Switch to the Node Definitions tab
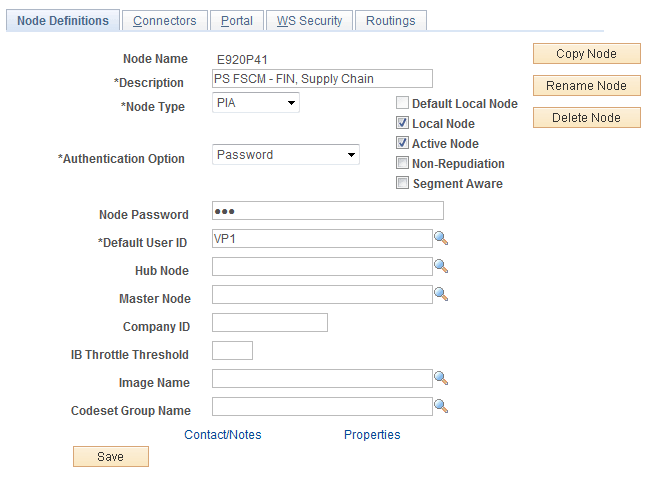The width and height of the screenshot is (653, 477). 63,20
